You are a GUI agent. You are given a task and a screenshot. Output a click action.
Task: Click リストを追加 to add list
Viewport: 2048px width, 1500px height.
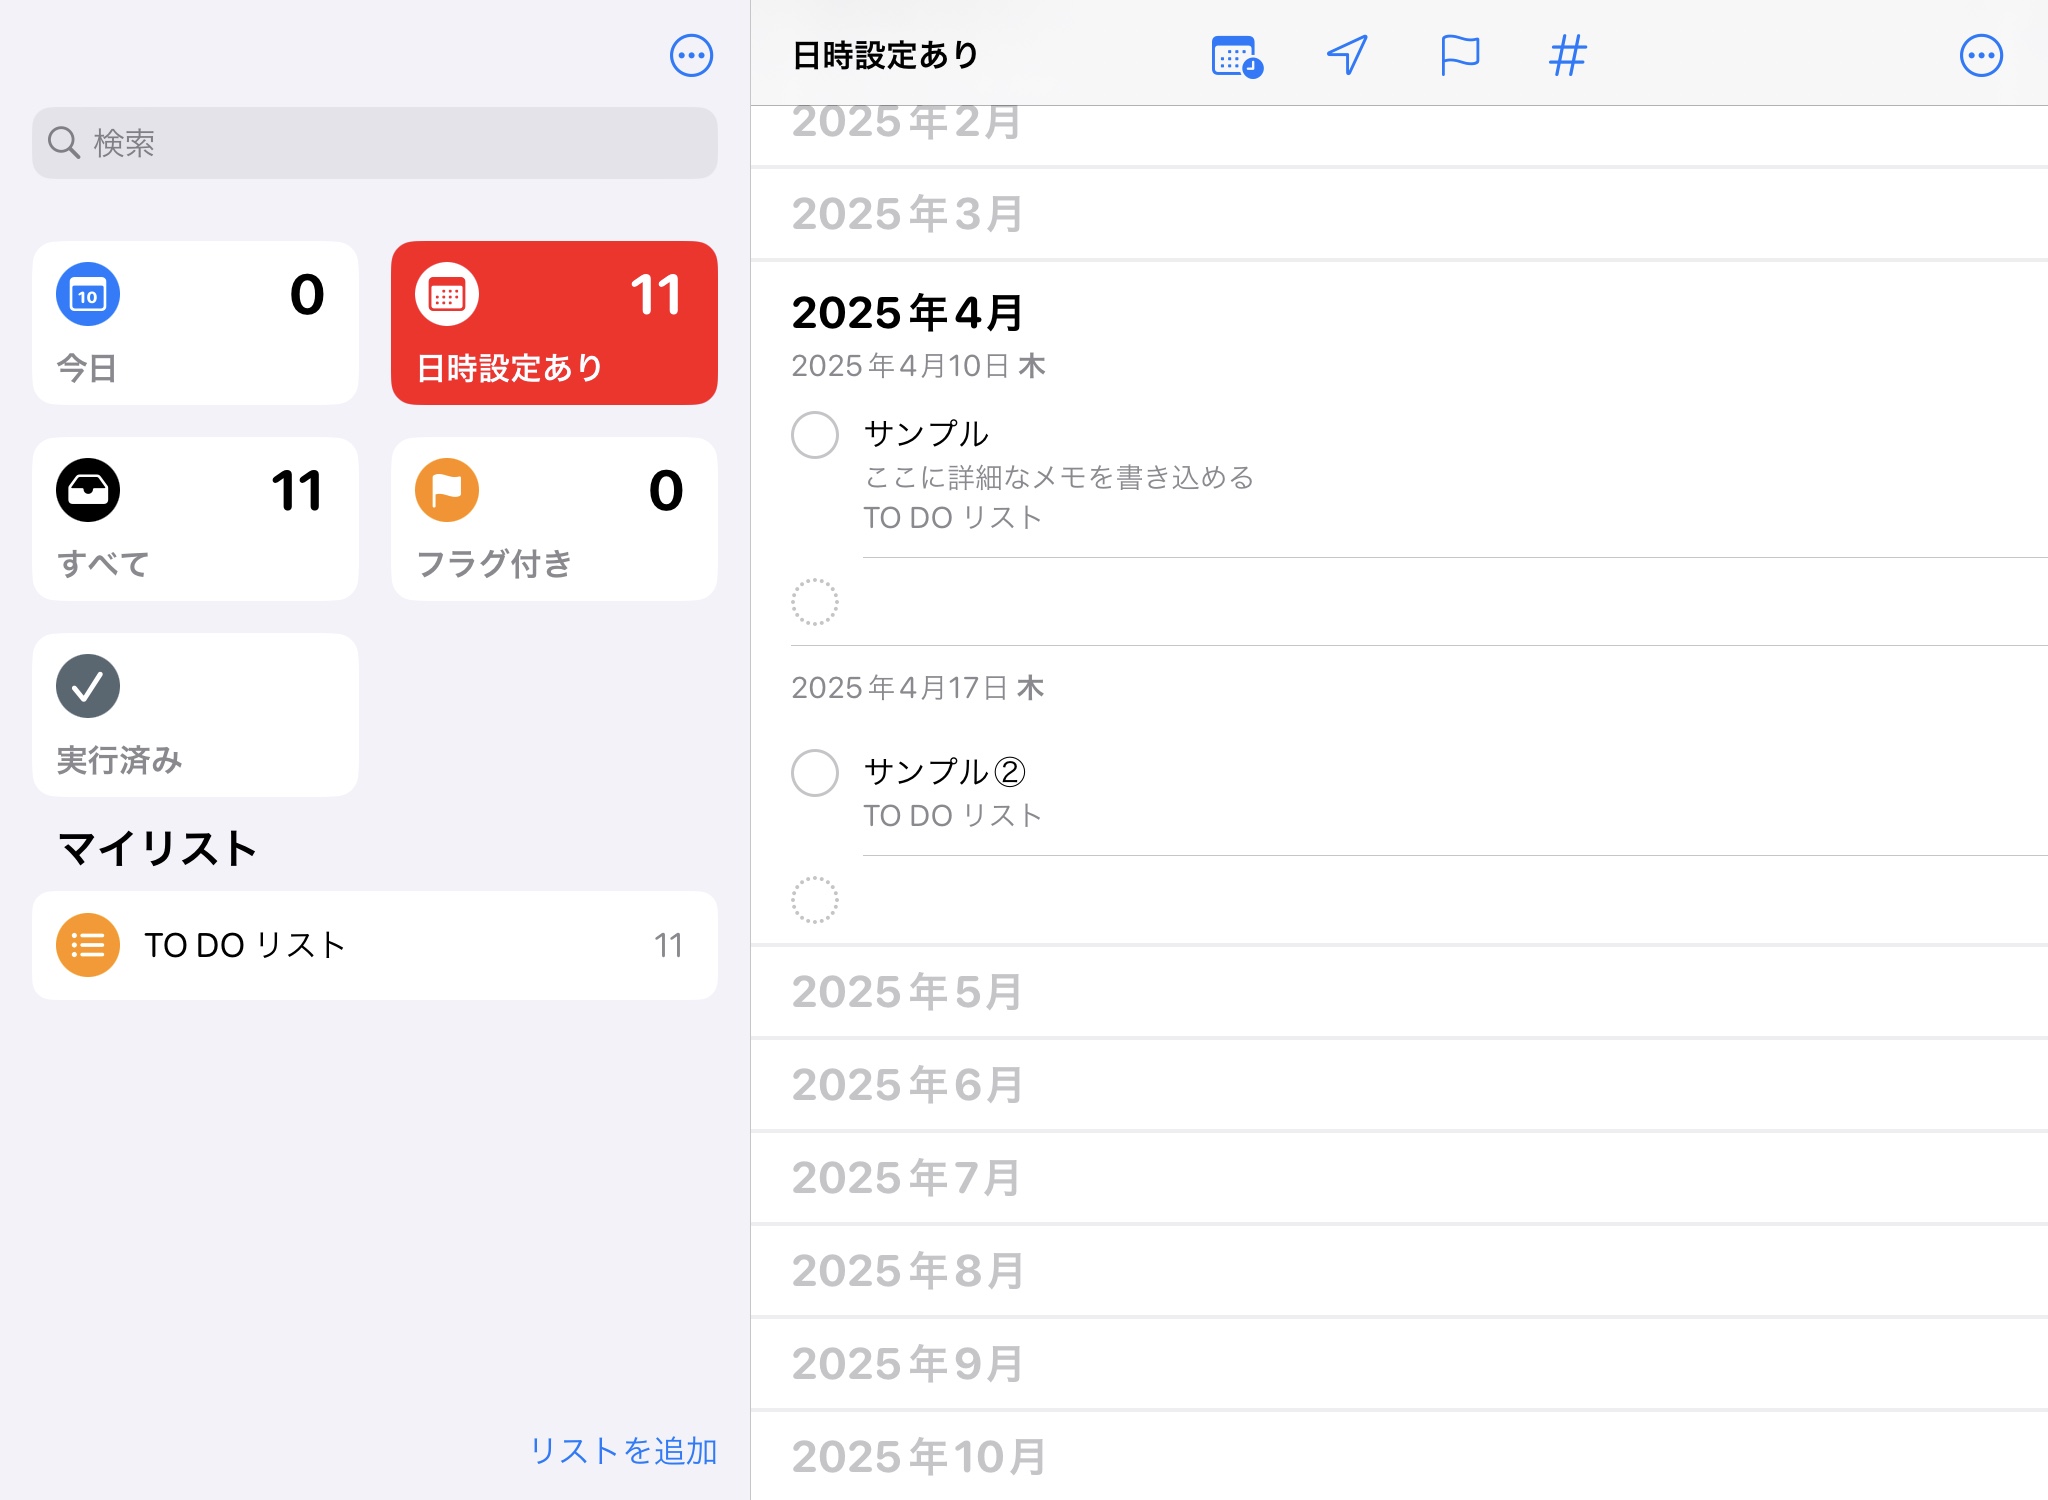tap(623, 1450)
